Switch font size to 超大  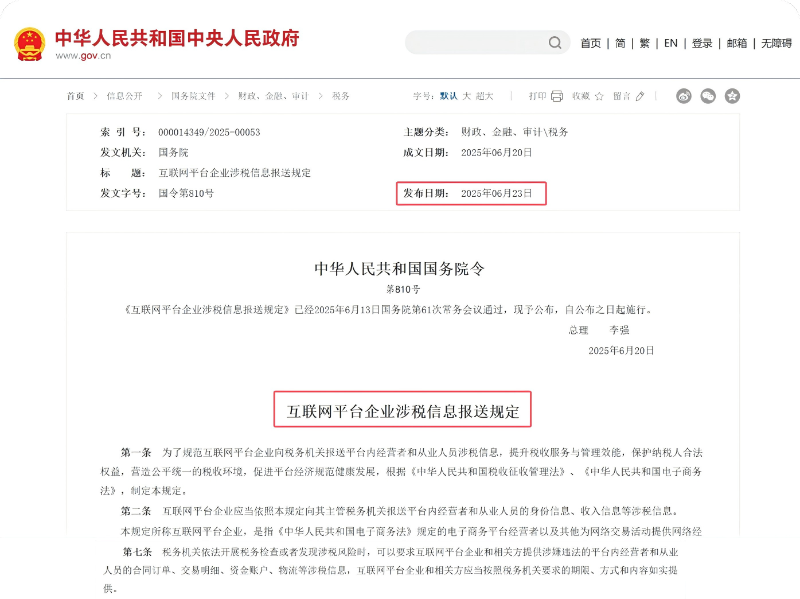click(x=484, y=95)
